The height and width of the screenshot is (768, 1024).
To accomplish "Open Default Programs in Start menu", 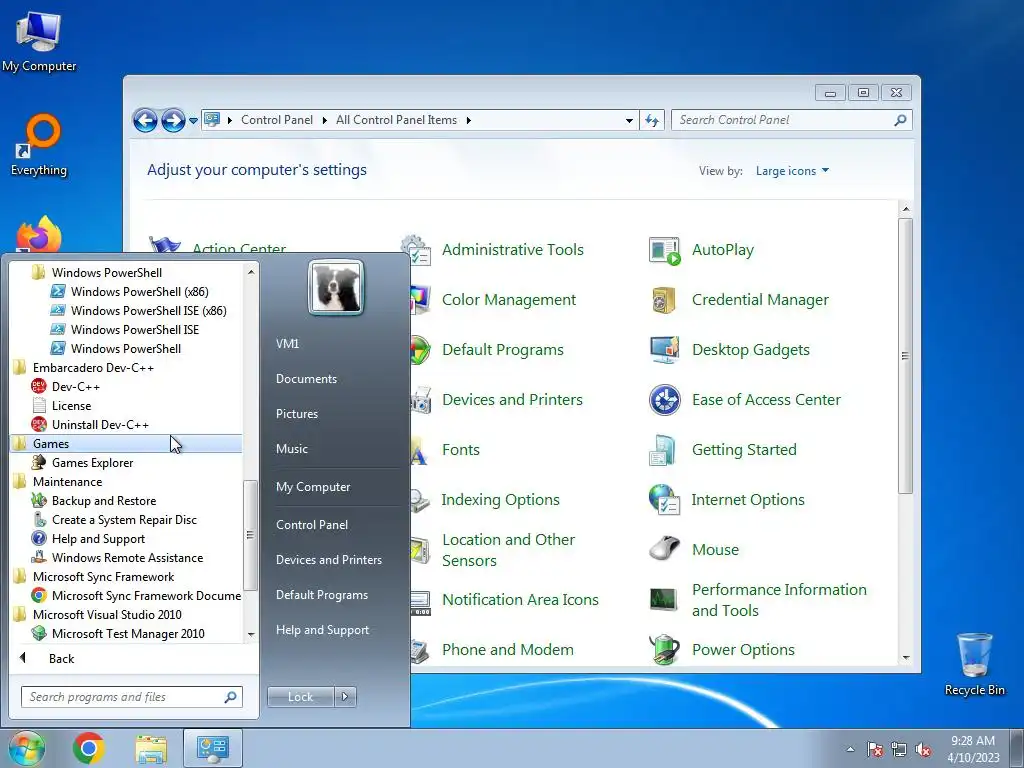I will pos(321,595).
